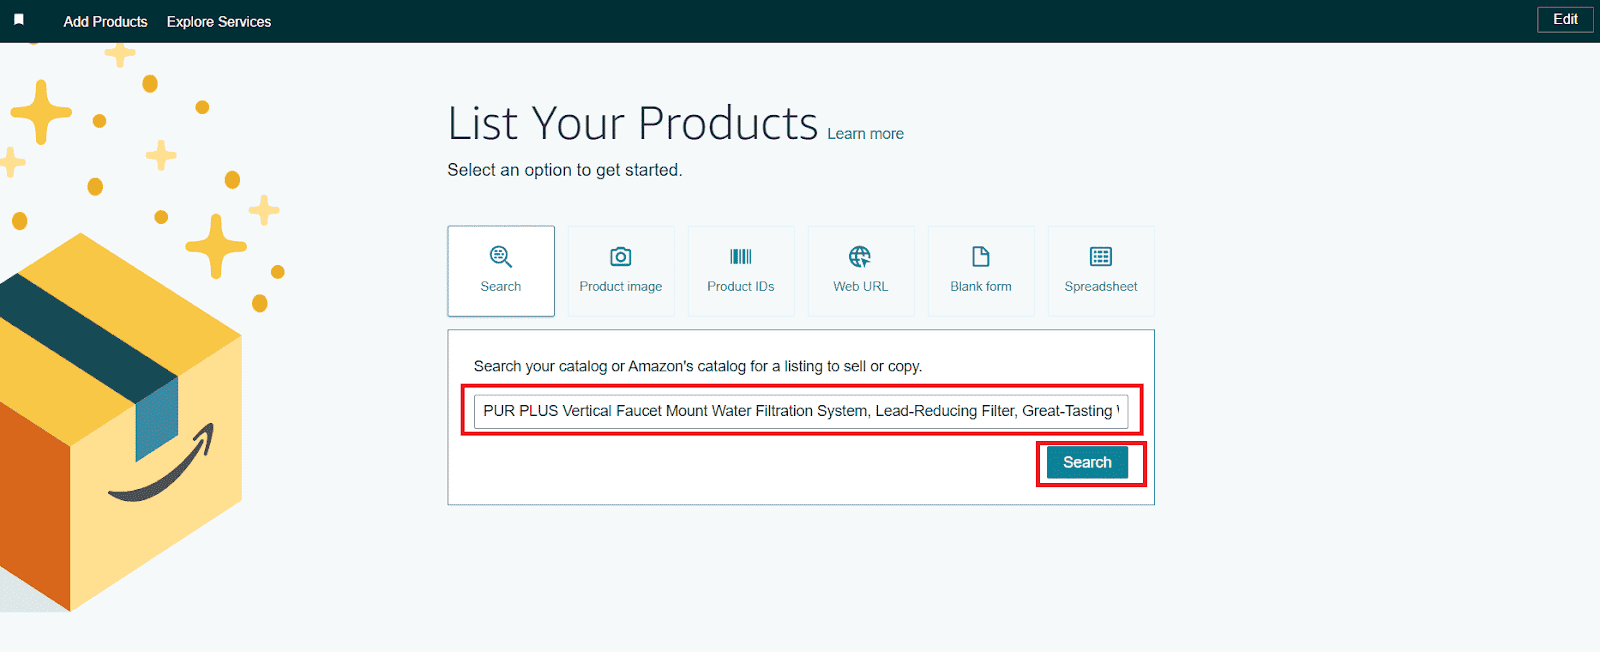Open the Explore Services menu
Screen dimensions: 1600x652
point(219,21)
